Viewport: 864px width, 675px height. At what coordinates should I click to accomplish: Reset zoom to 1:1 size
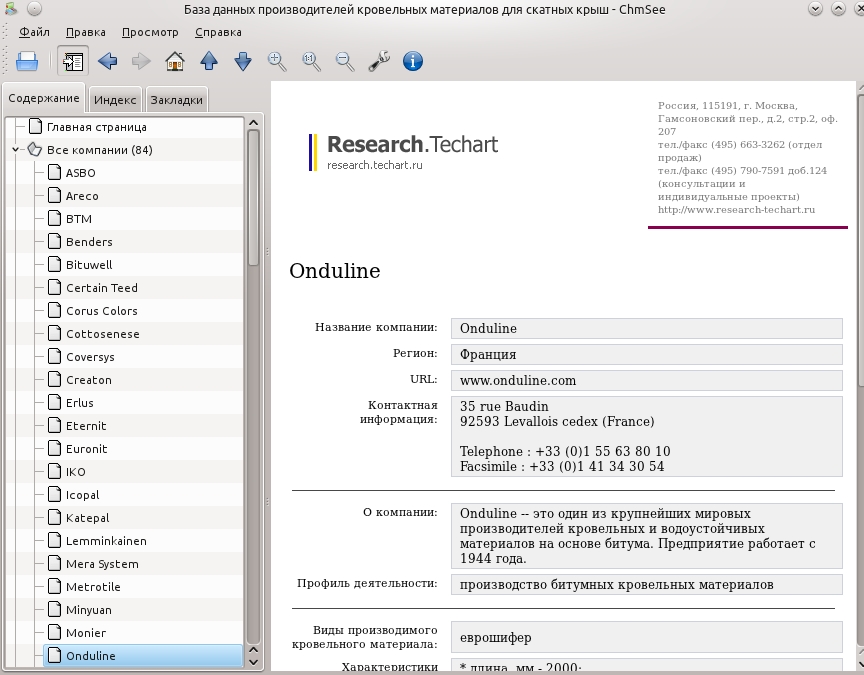pyautogui.click(x=311, y=61)
